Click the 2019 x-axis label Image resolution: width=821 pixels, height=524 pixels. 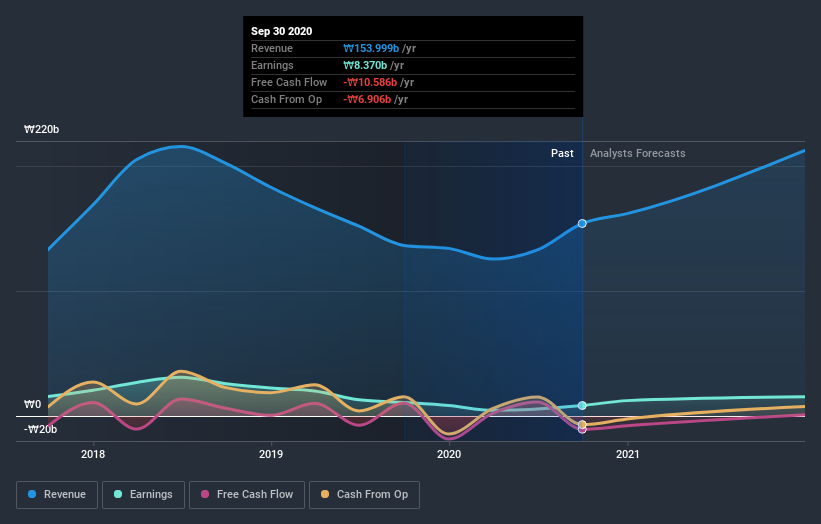[271, 454]
